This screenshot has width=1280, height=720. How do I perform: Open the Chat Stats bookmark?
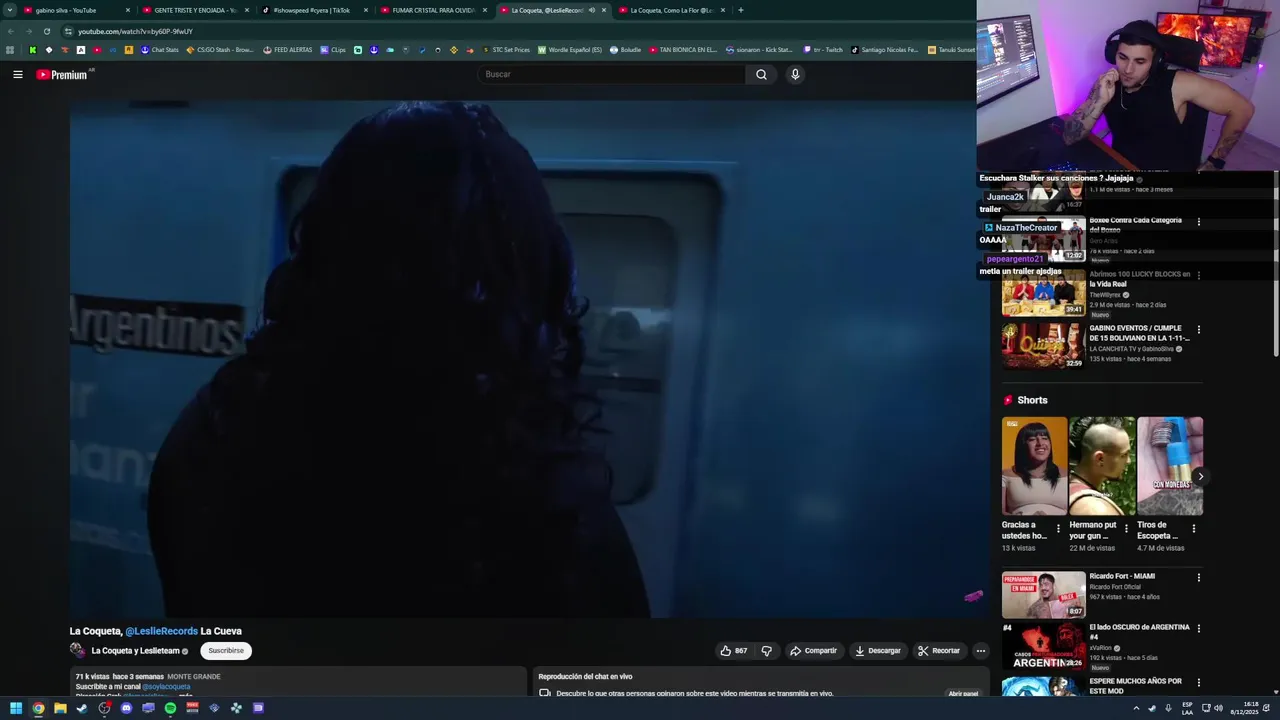pos(159,50)
